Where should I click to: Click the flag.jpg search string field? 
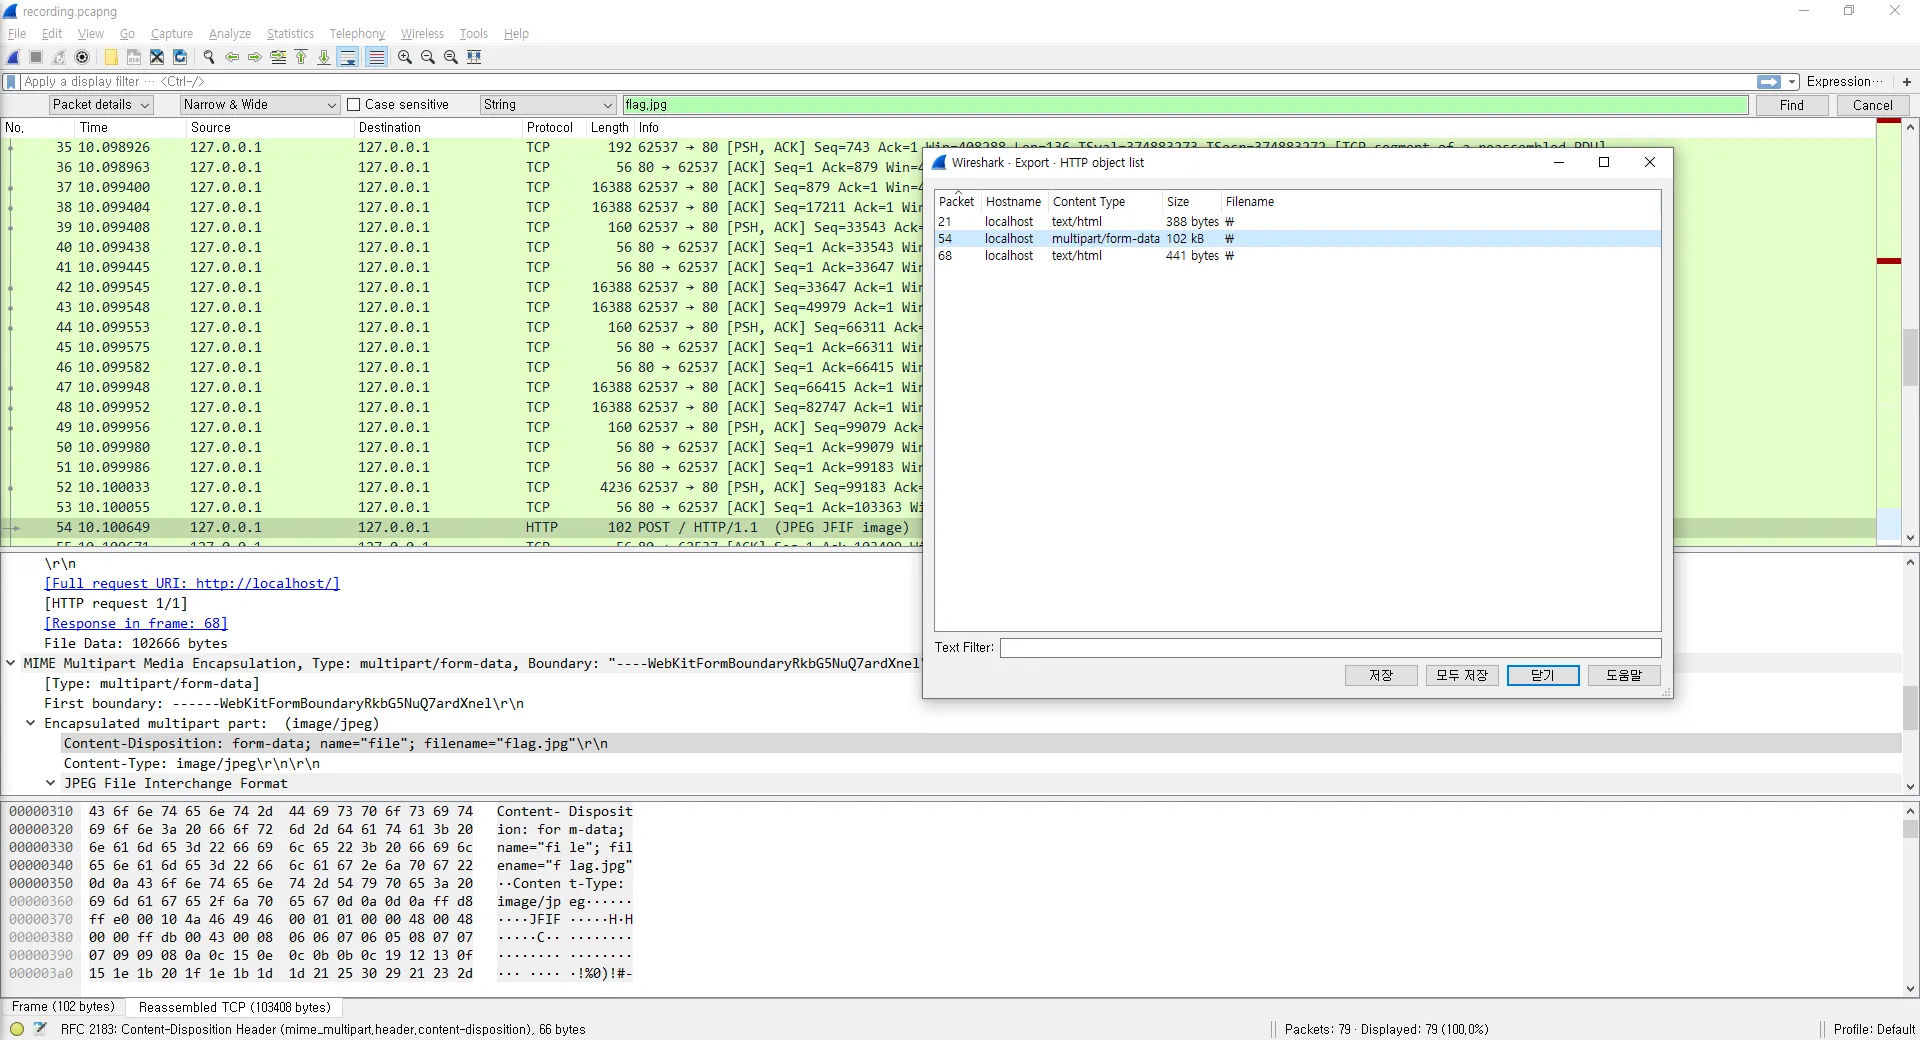[1185, 105]
